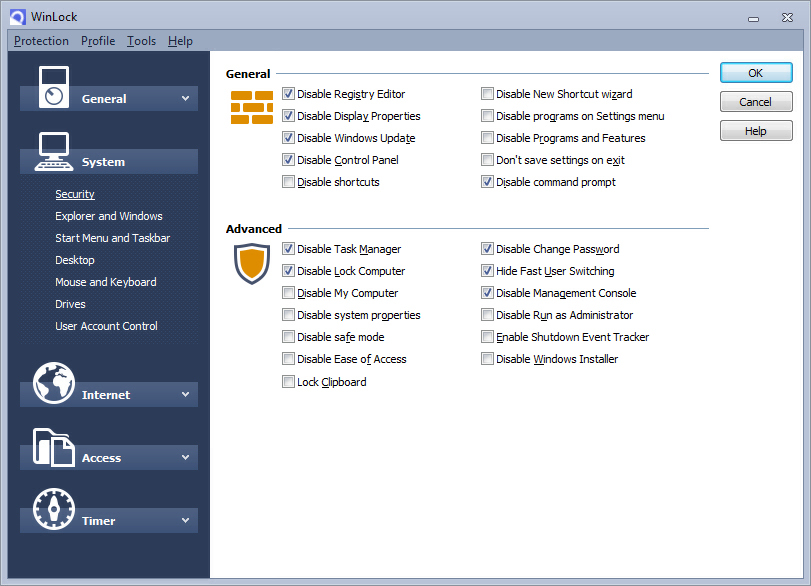The width and height of the screenshot is (811, 586).
Task: Select Explorer and Windows in sidebar
Action: (109, 216)
